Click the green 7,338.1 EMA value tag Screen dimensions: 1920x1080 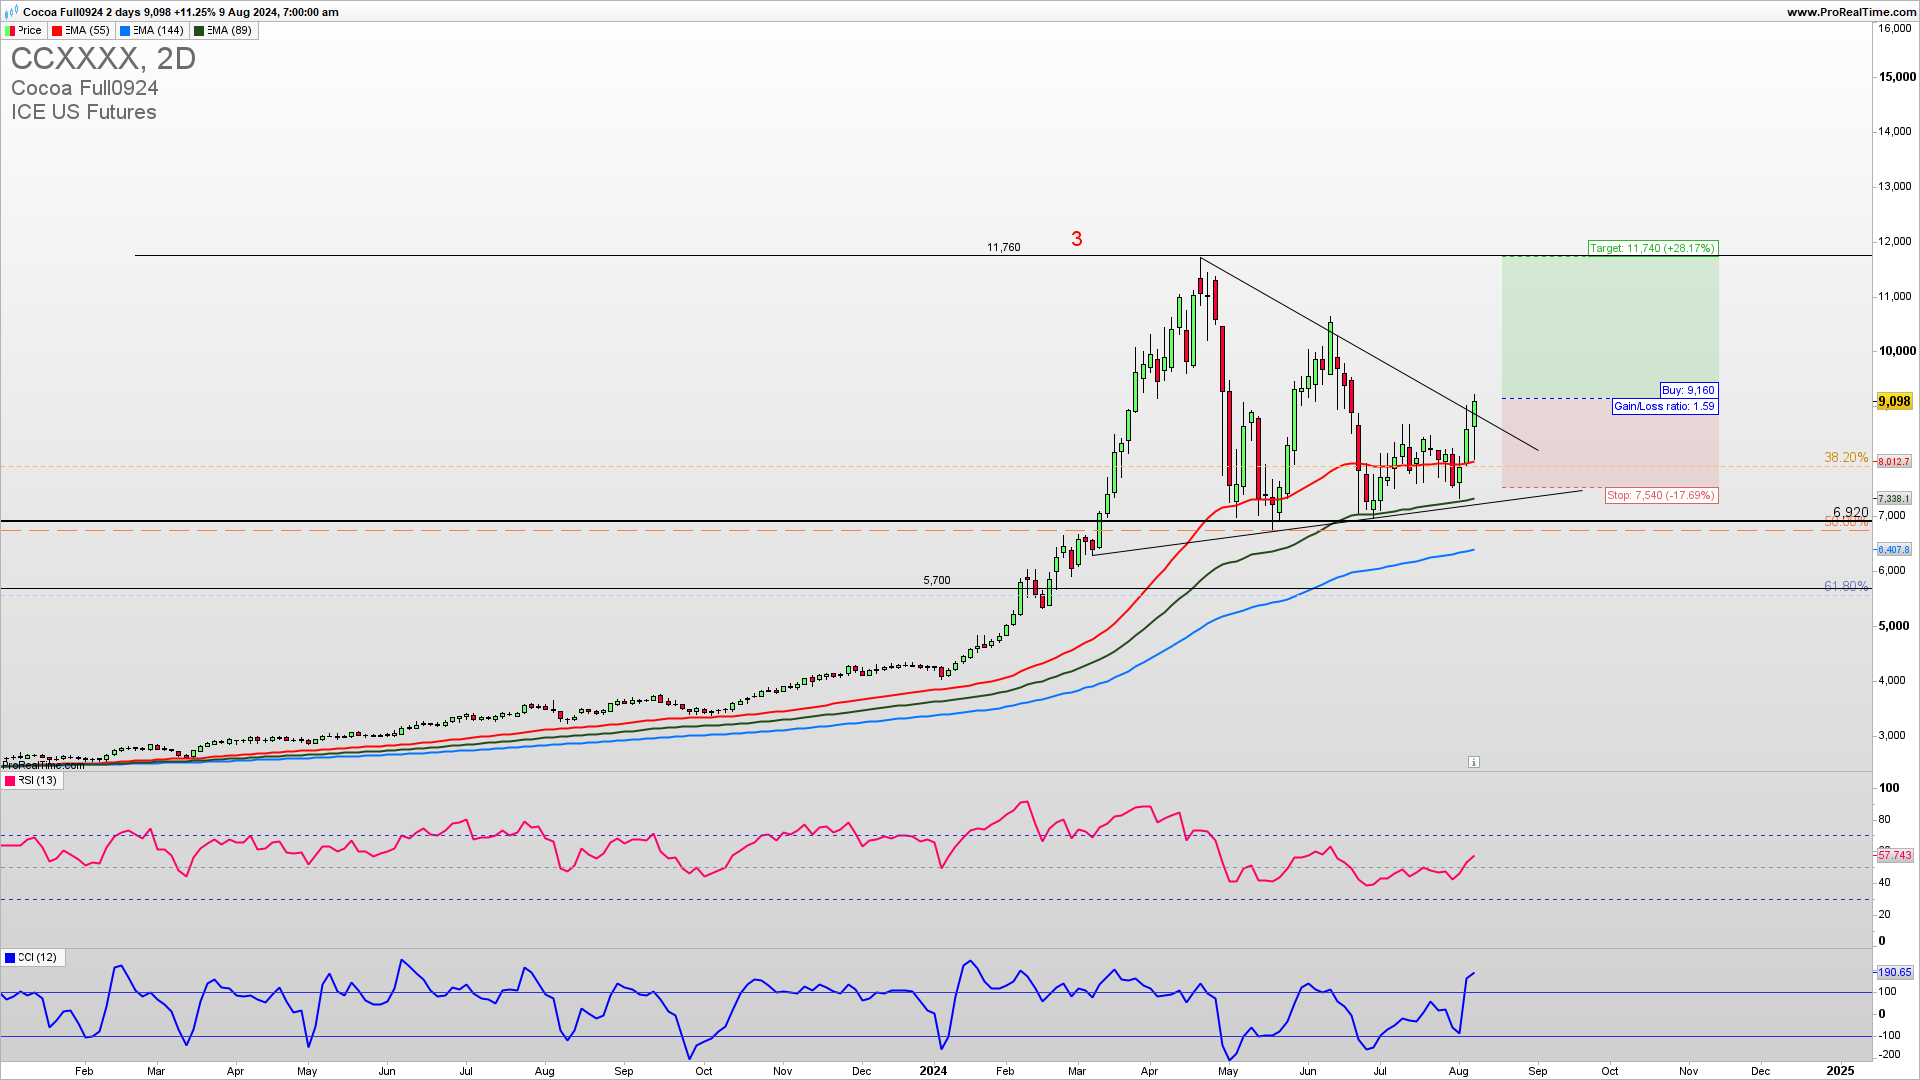click(1894, 498)
